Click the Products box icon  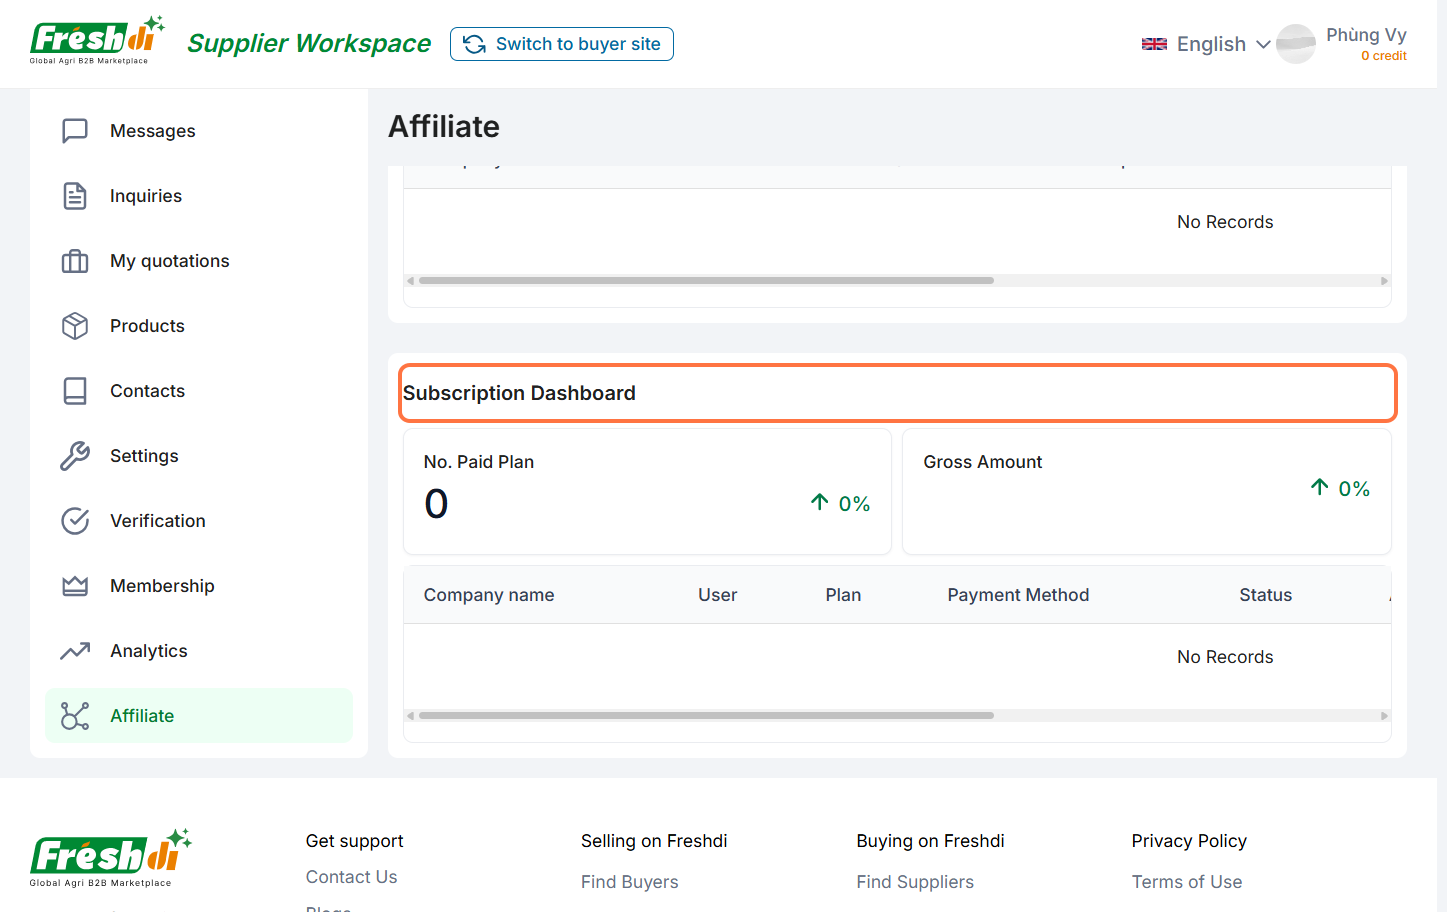point(75,326)
